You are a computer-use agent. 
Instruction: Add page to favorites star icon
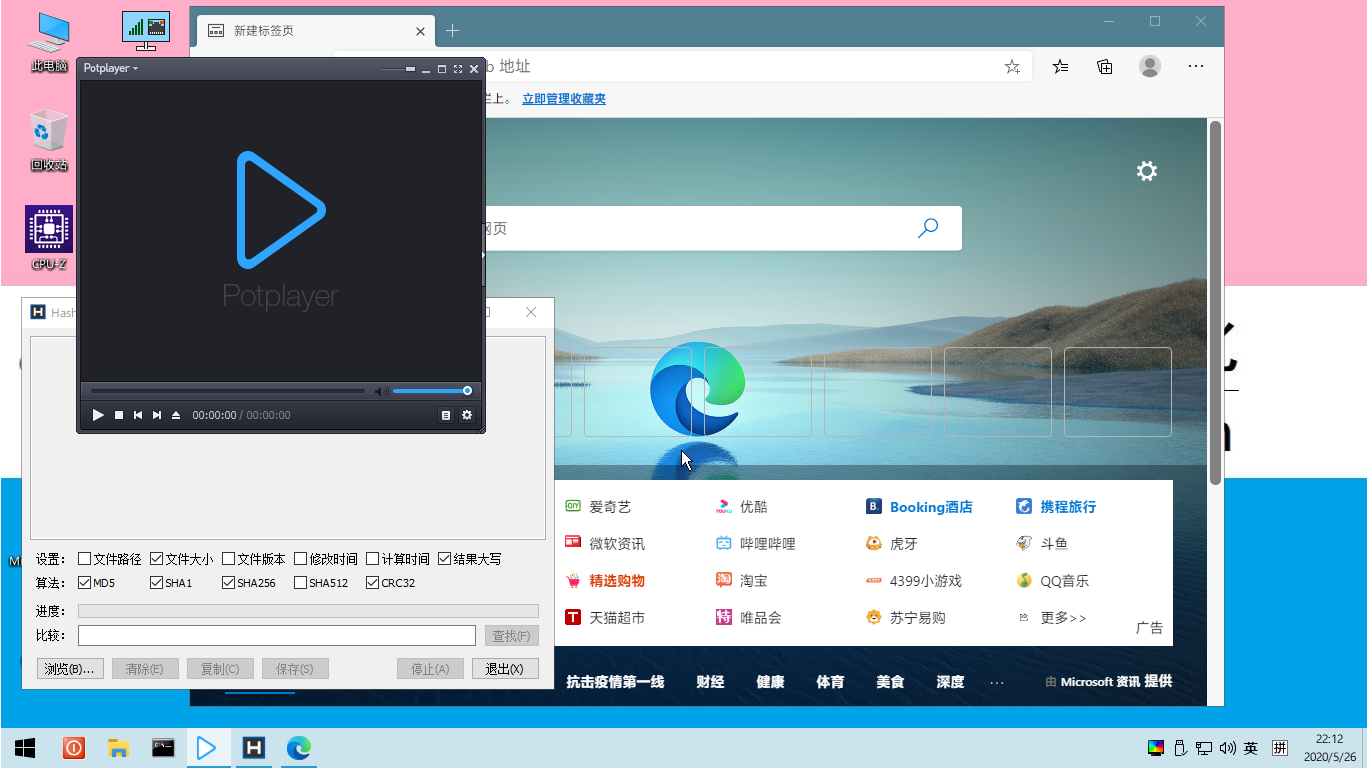click(1012, 67)
